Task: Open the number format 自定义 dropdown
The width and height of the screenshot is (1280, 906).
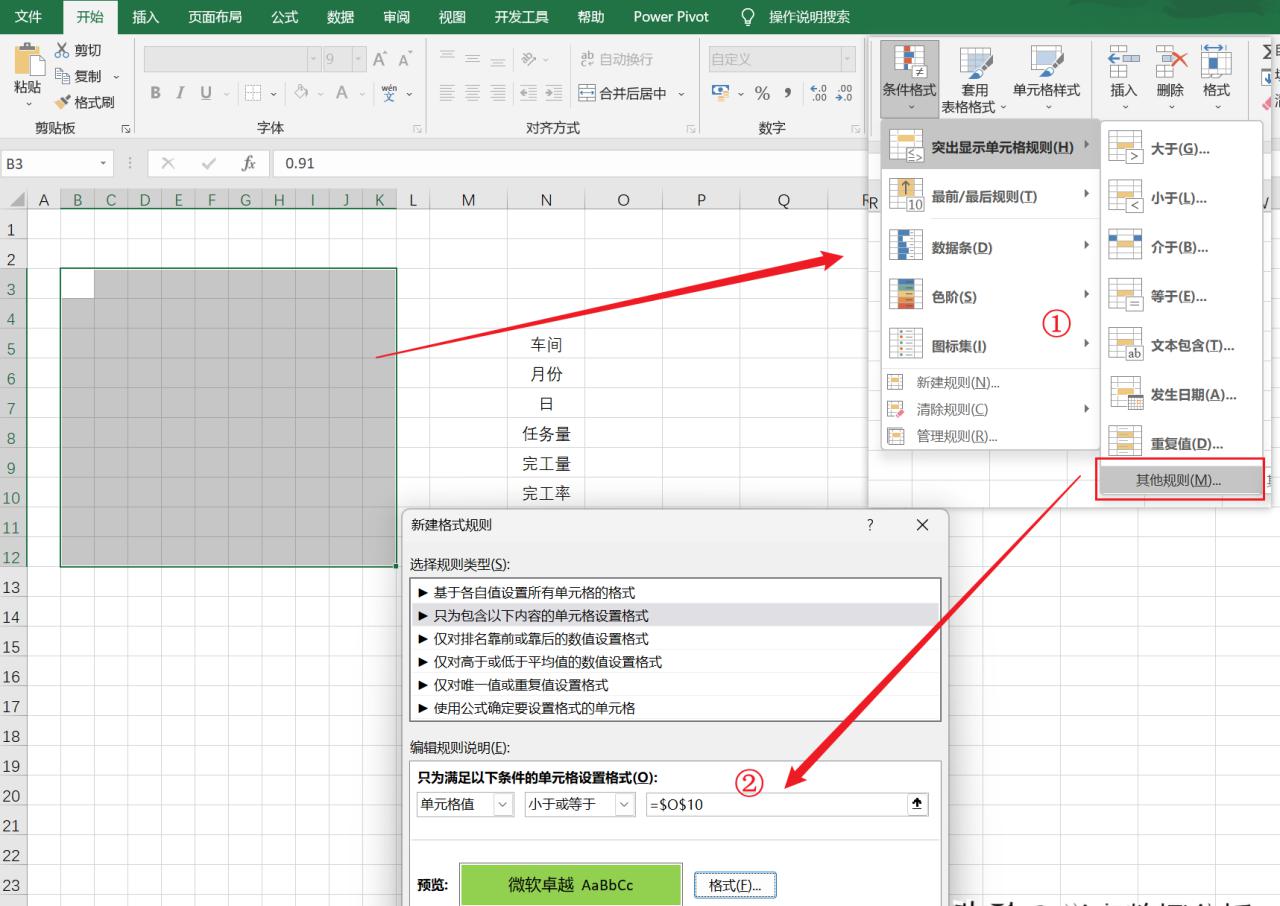Action: (x=847, y=59)
